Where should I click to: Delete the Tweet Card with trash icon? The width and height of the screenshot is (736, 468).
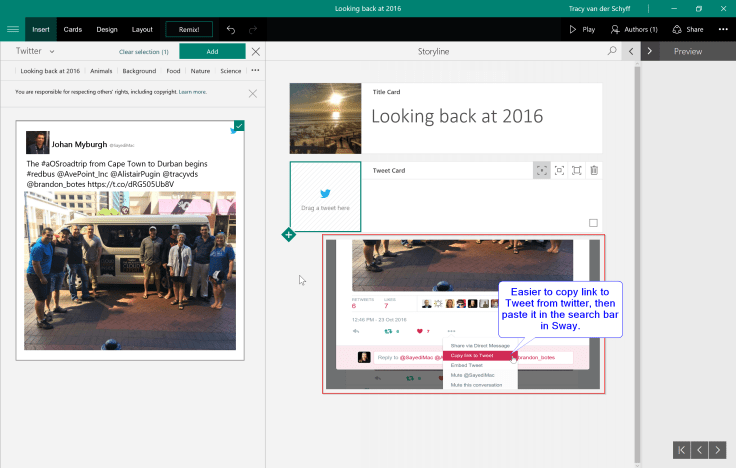[594, 171]
